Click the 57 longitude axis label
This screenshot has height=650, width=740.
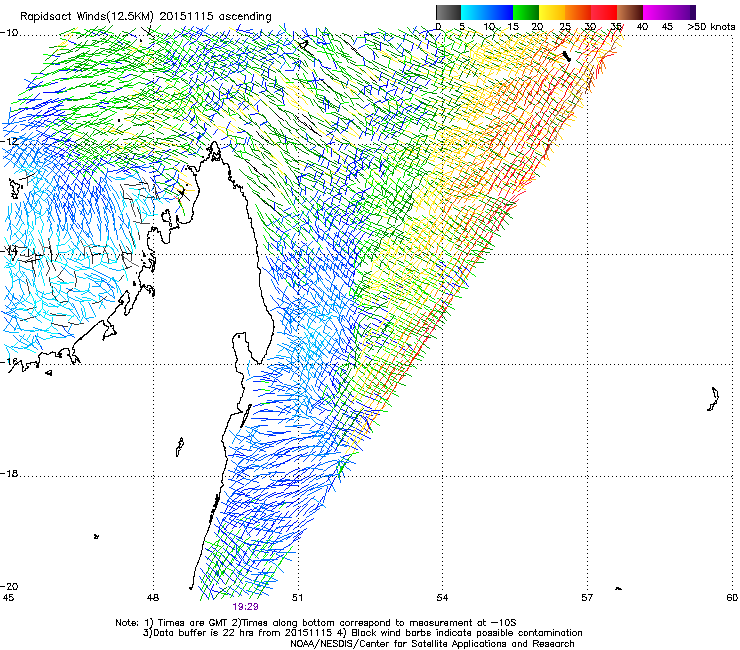pyautogui.click(x=587, y=598)
